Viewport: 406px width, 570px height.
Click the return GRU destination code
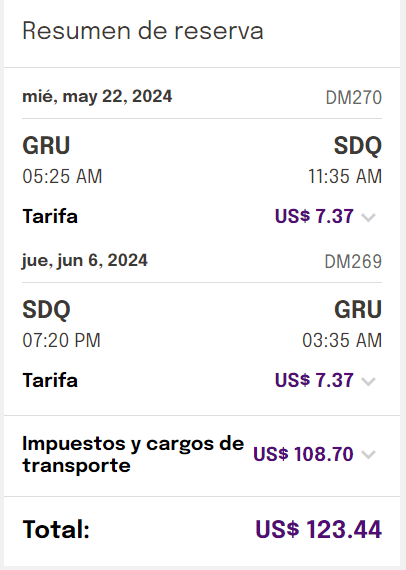(x=358, y=310)
